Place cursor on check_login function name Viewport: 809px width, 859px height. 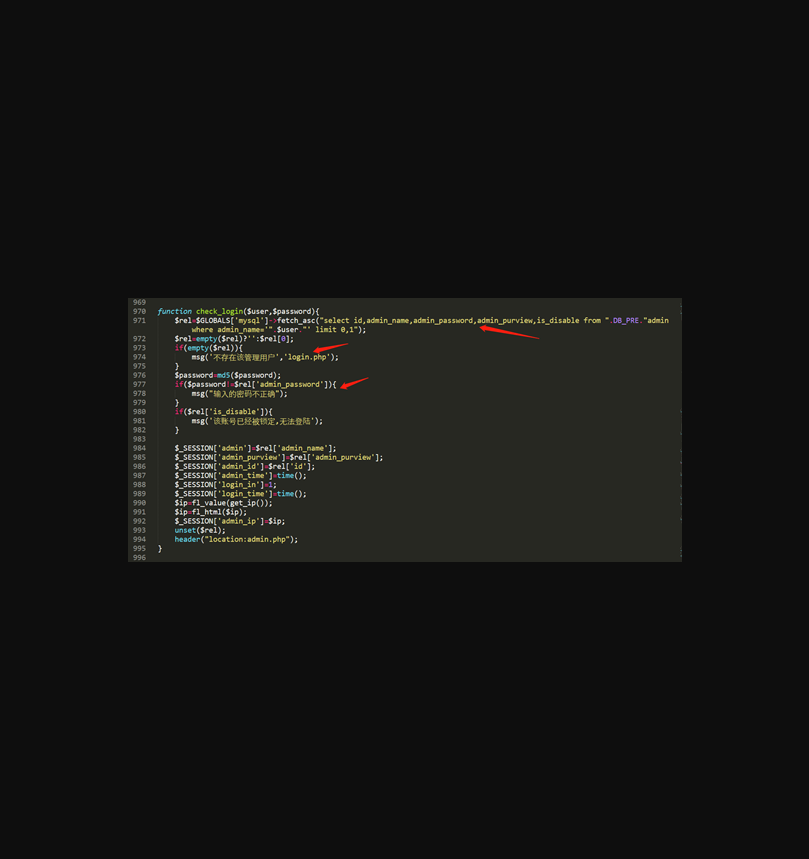point(219,312)
